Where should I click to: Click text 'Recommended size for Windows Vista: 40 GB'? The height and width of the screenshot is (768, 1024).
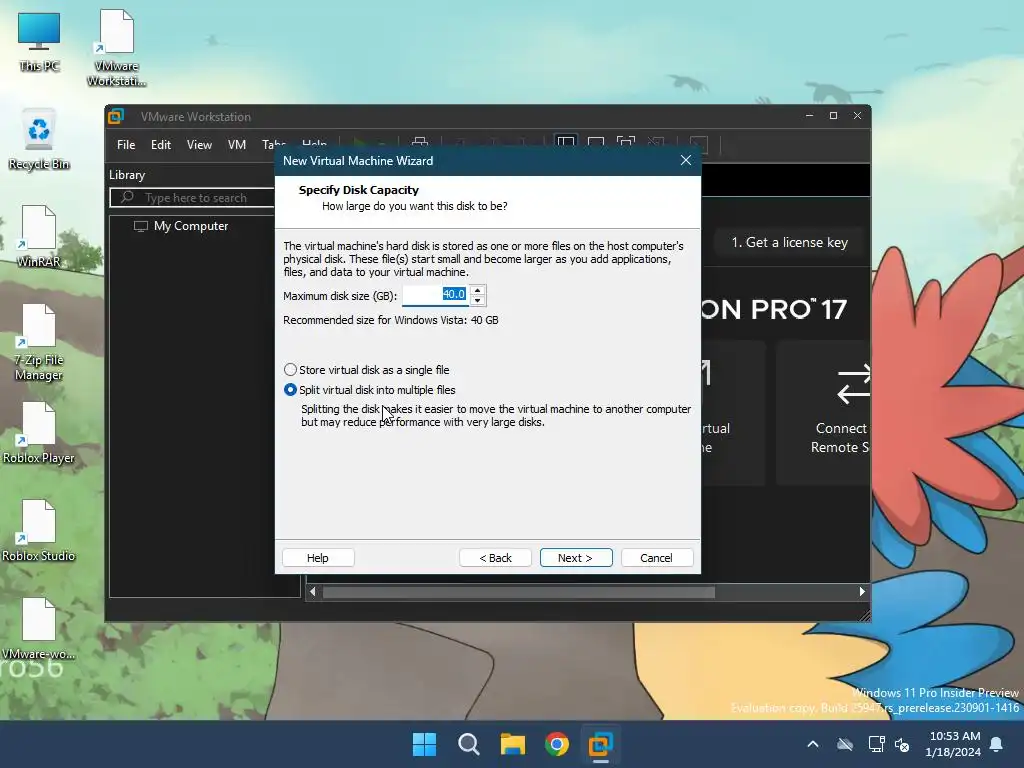391,320
